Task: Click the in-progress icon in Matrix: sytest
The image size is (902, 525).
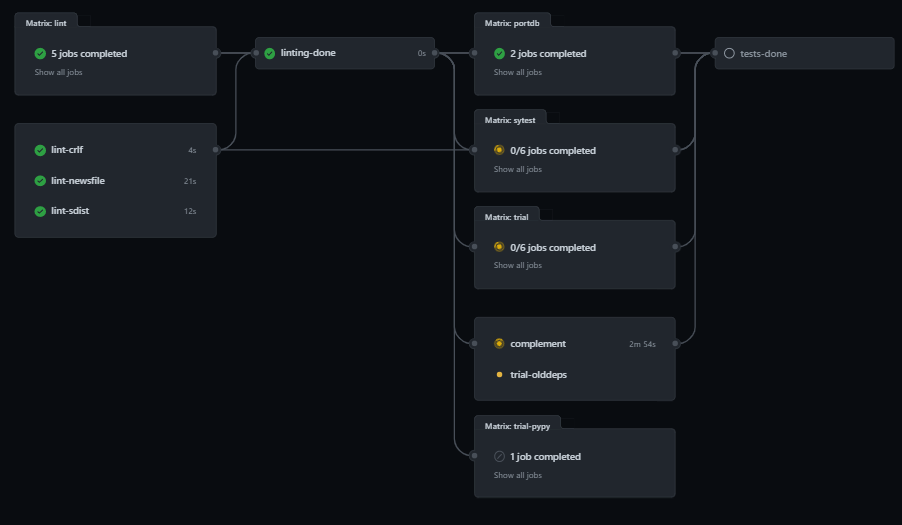Action: tap(499, 150)
